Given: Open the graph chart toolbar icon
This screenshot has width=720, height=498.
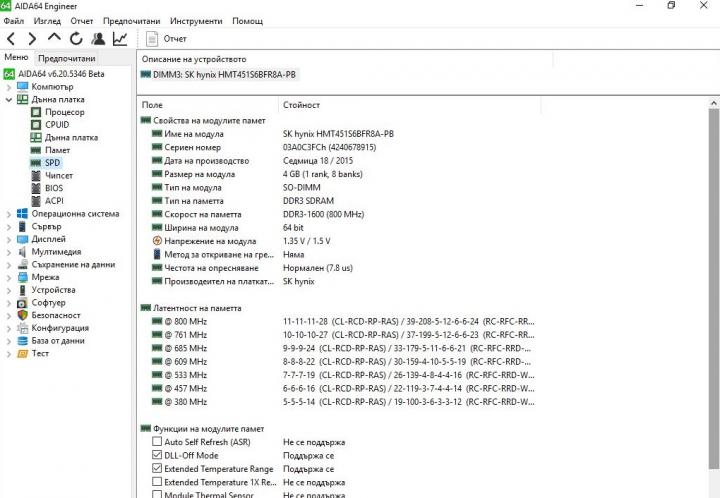Looking at the screenshot, I should pos(120,39).
